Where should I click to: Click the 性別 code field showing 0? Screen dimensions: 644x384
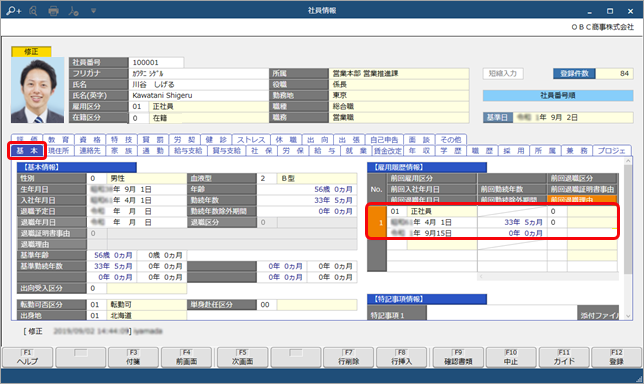point(96,178)
